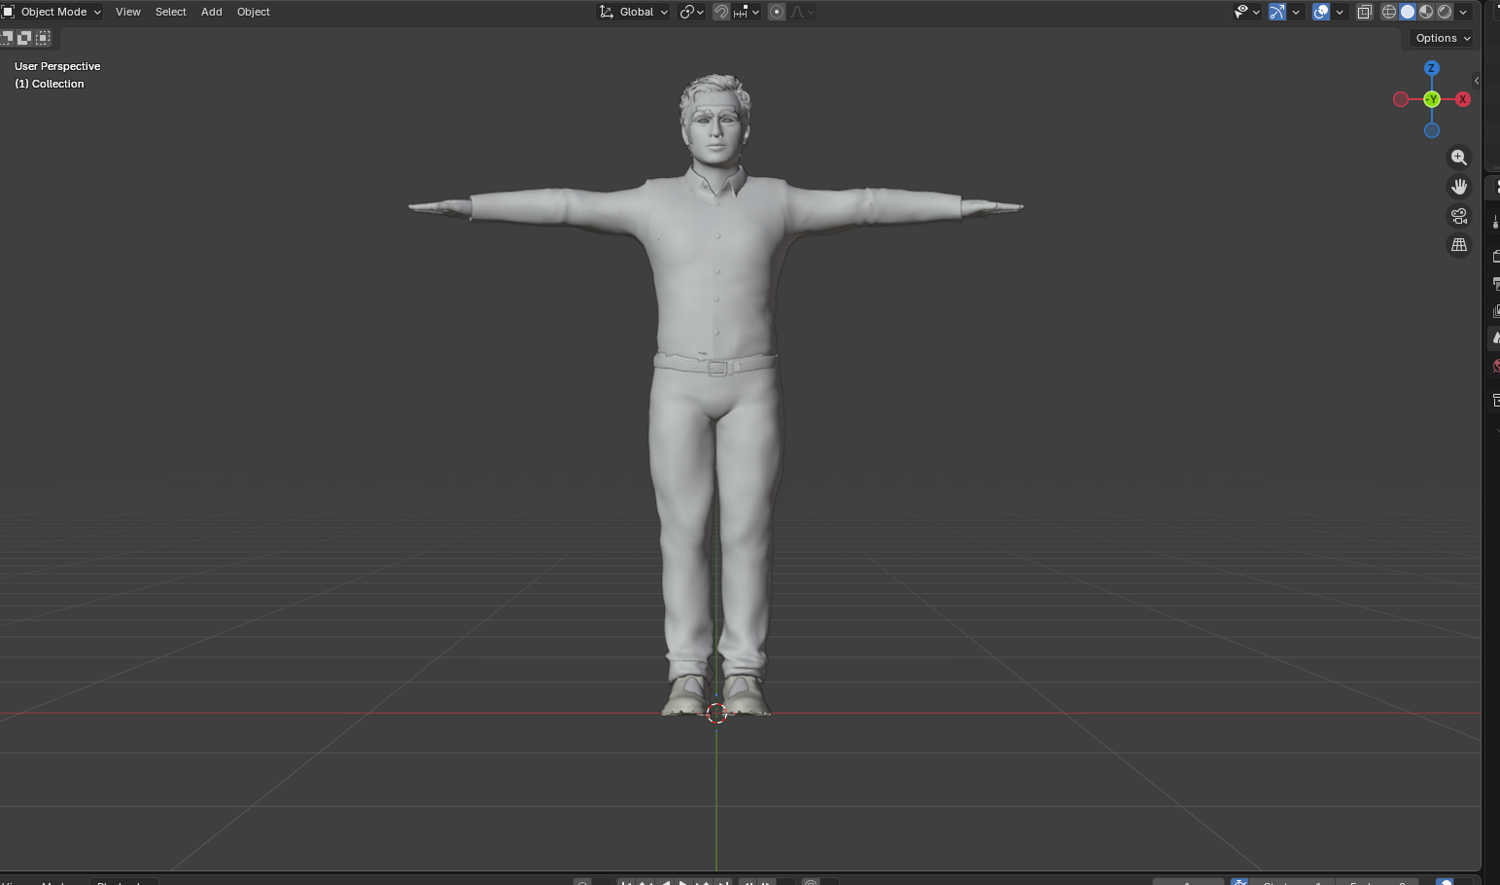
Task: Switch to rendered viewport shading
Action: (x=1444, y=12)
